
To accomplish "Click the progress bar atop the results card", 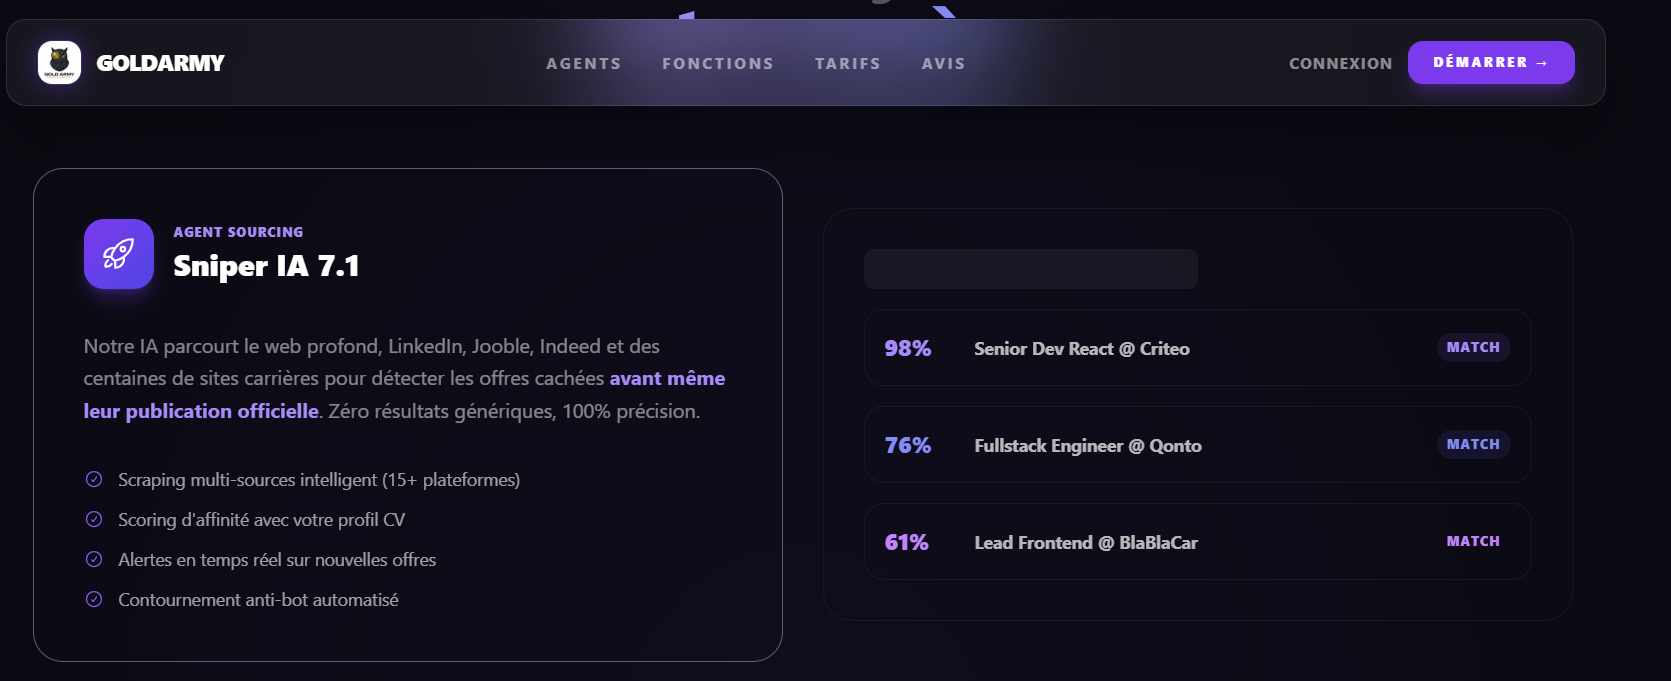I will [1030, 269].
